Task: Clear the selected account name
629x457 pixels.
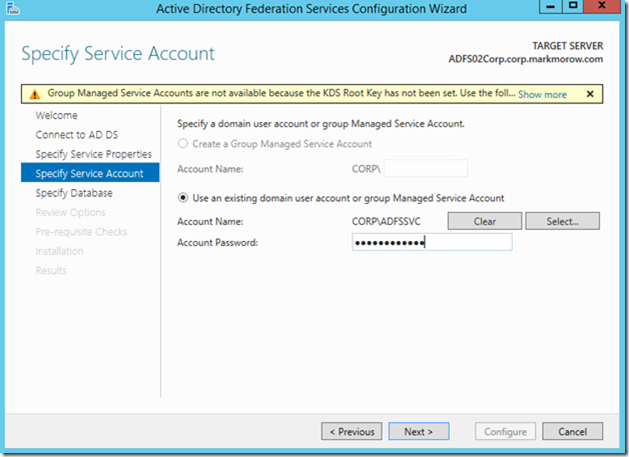Action: click(x=485, y=221)
